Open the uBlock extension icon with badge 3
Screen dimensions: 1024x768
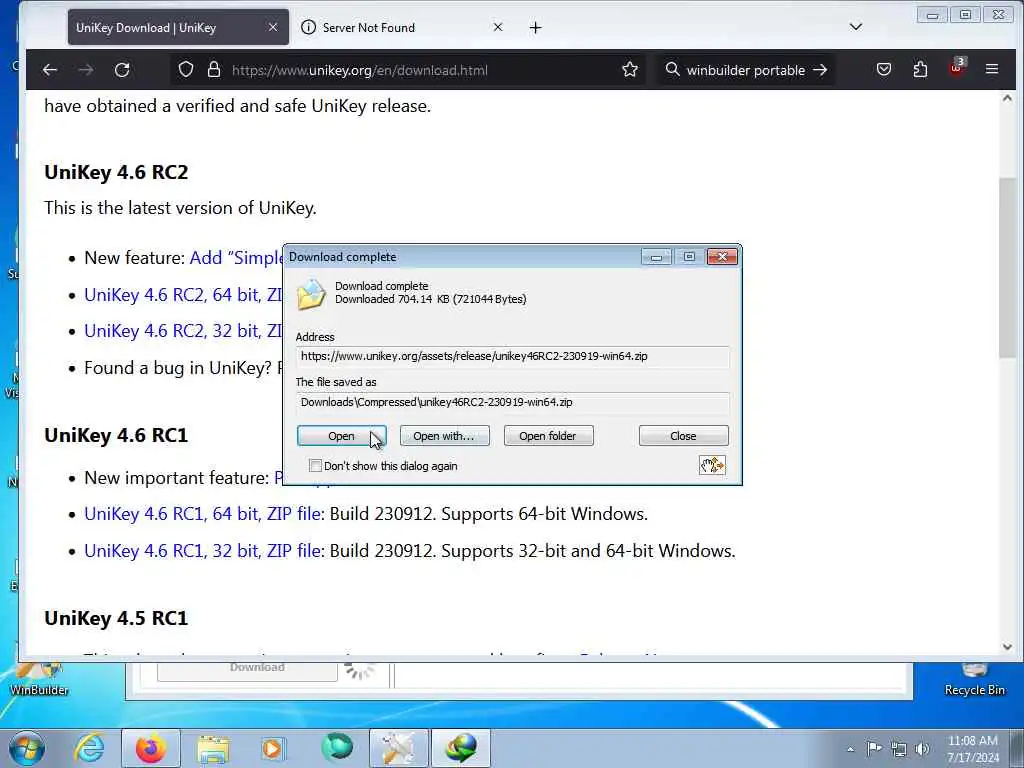pyautogui.click(x=957, y=68)
